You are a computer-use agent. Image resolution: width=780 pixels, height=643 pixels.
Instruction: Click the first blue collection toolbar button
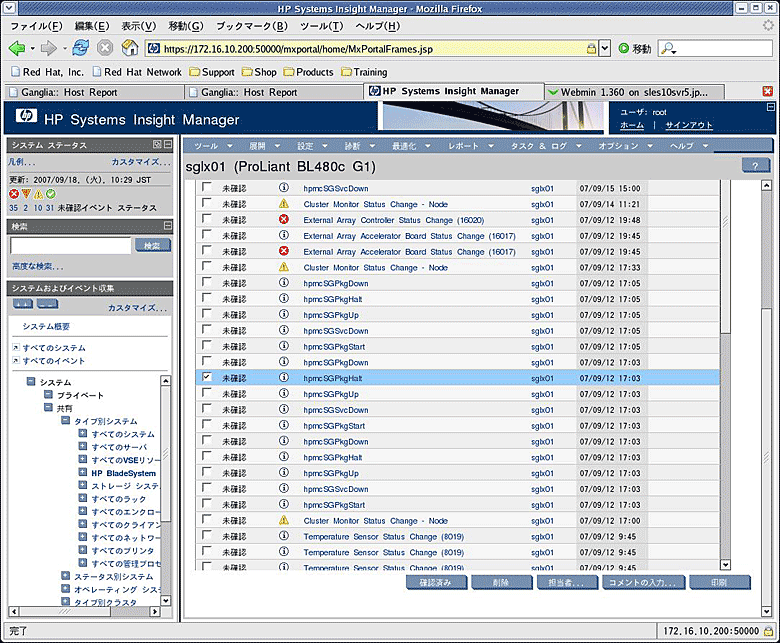[x=22, y=304]
